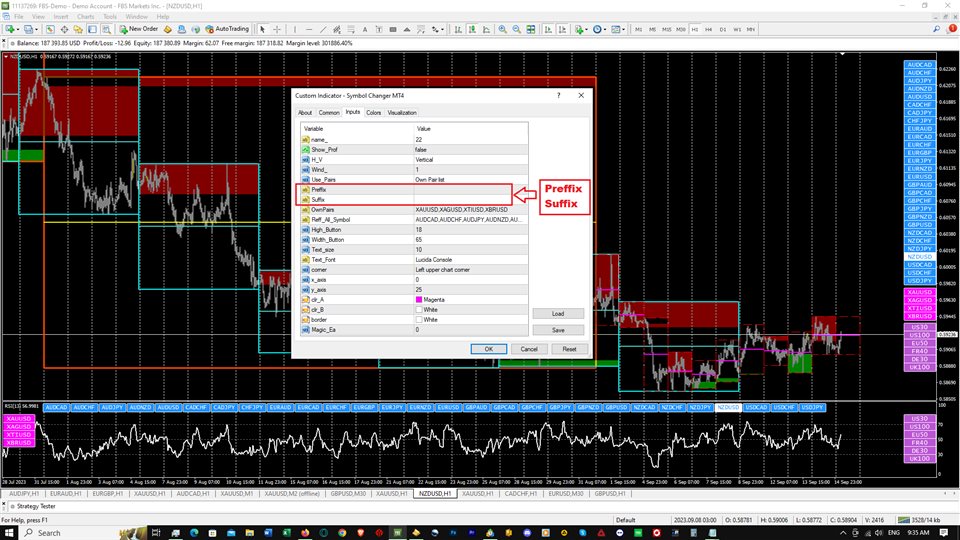Switch to the About tab in the dialog
The width and height of the screenshot is (960, 540).
click(305, 113)
